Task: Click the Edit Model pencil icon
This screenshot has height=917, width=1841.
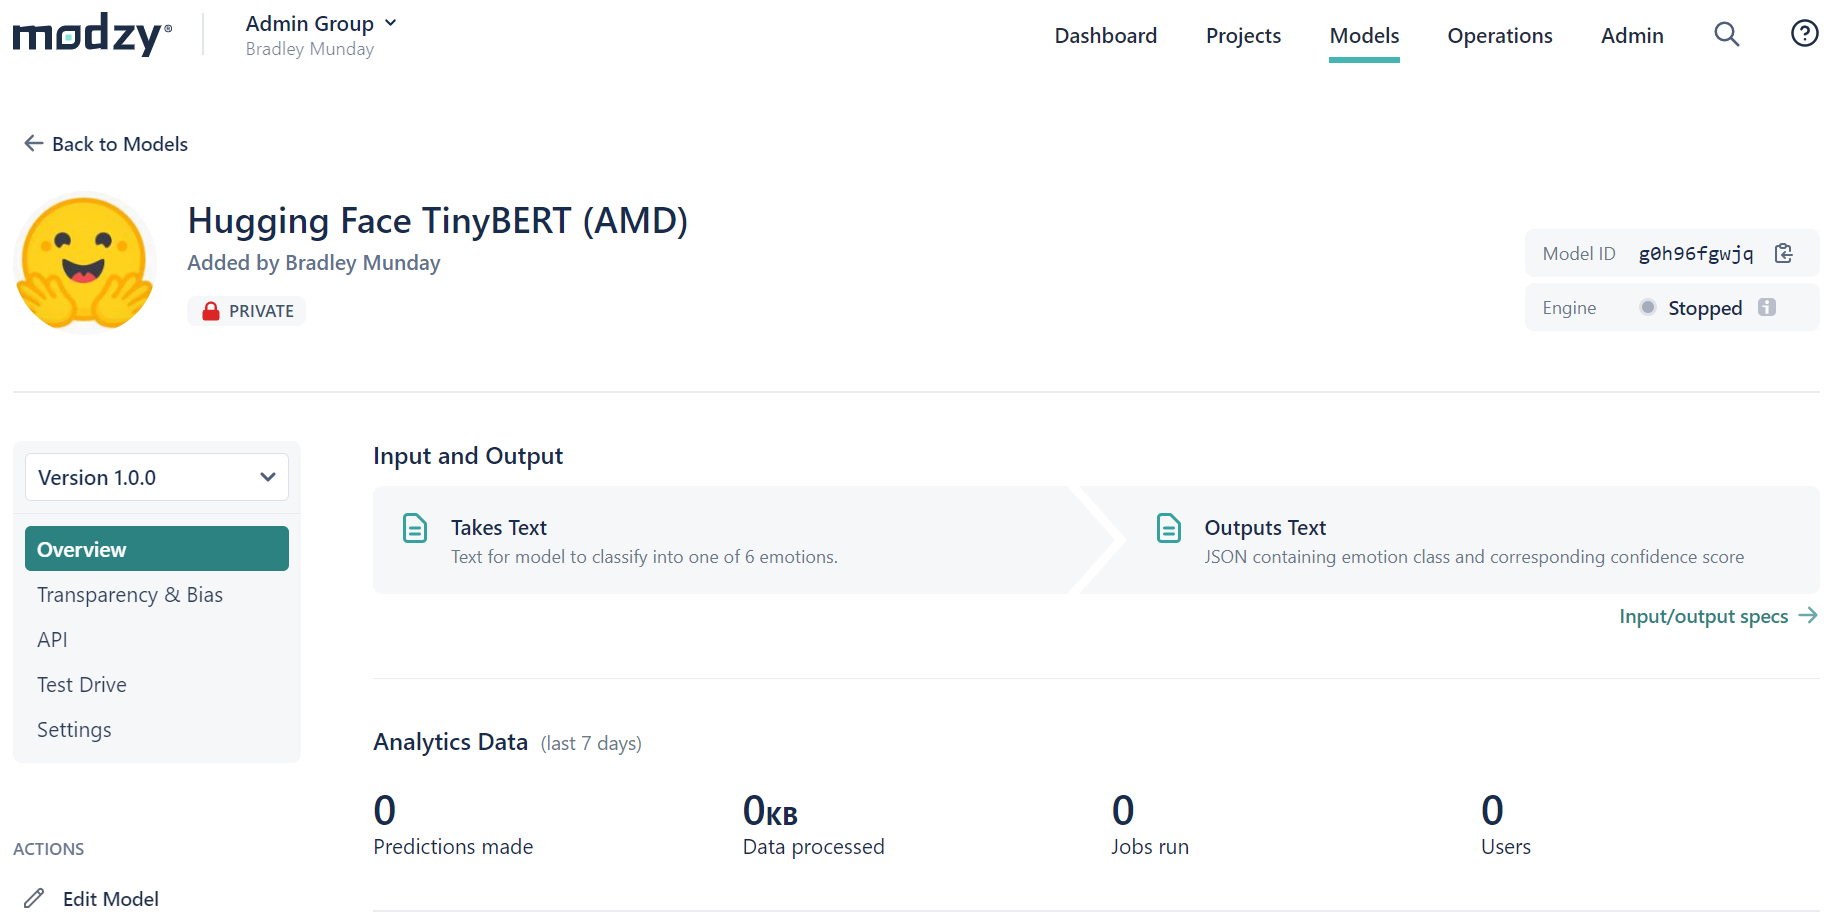Action: click(x=35, y=898)
